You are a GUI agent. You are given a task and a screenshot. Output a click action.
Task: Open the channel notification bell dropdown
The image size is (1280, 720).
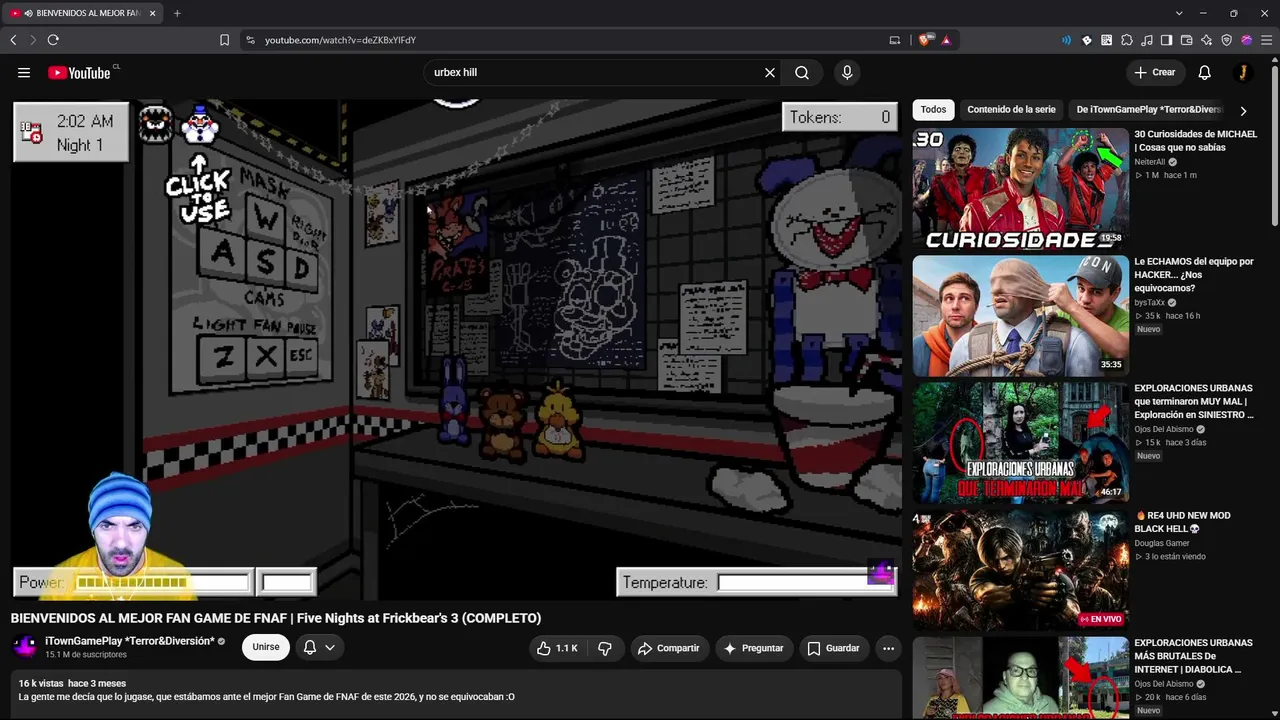319,647
